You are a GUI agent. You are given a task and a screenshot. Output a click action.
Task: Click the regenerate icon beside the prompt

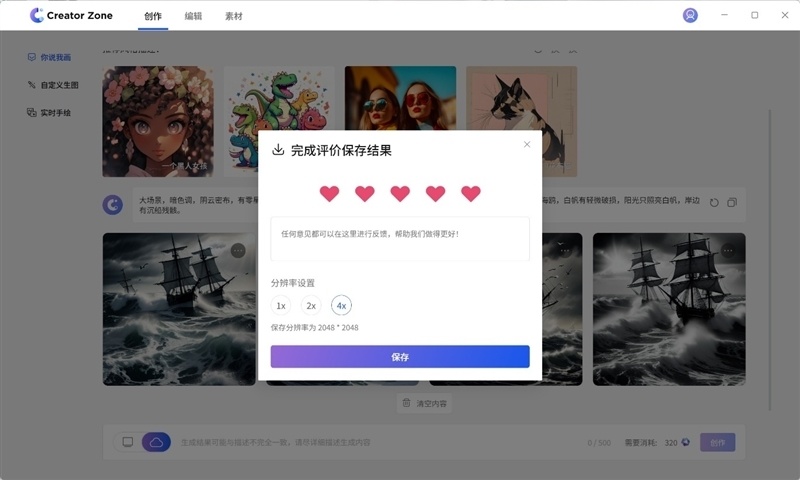pos(714,203)
